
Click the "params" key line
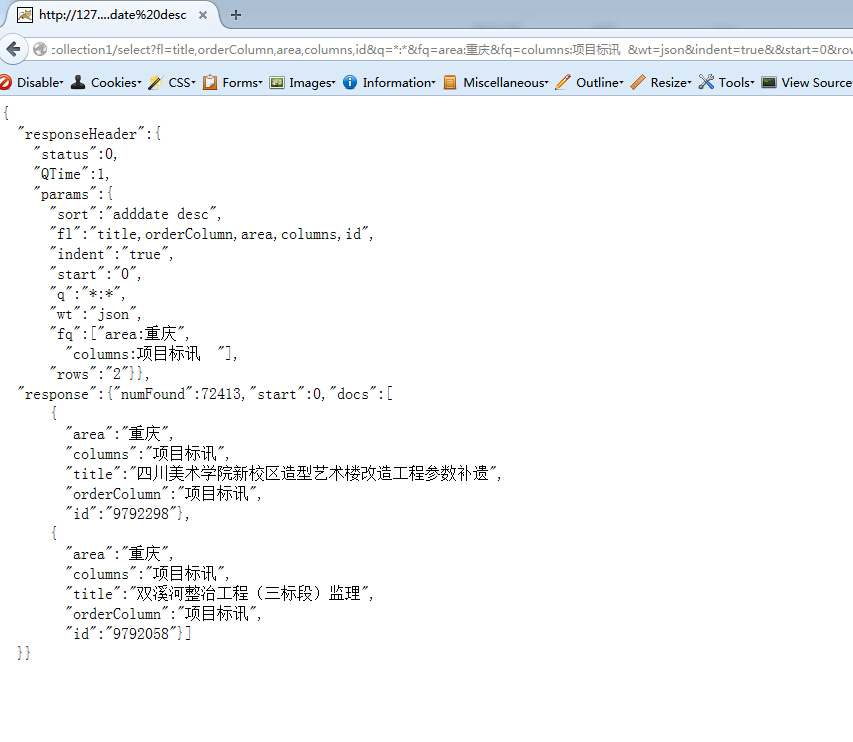(73, 194)
